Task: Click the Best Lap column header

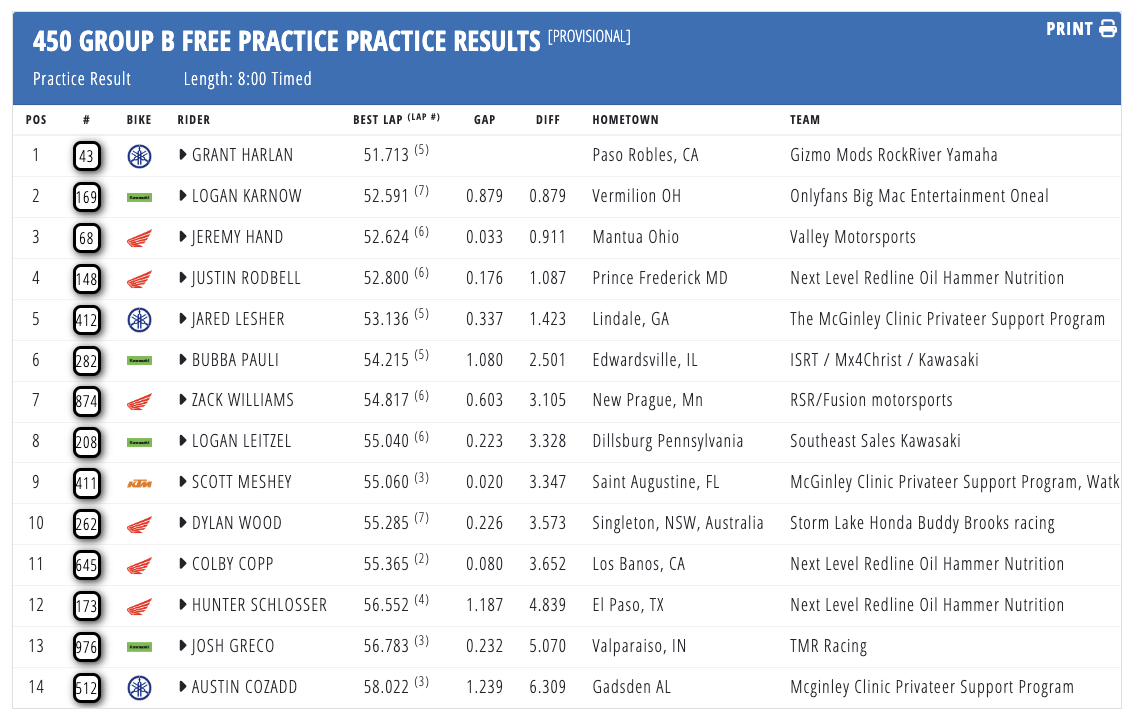Action: pyautogui.click(x=379, y=120)
